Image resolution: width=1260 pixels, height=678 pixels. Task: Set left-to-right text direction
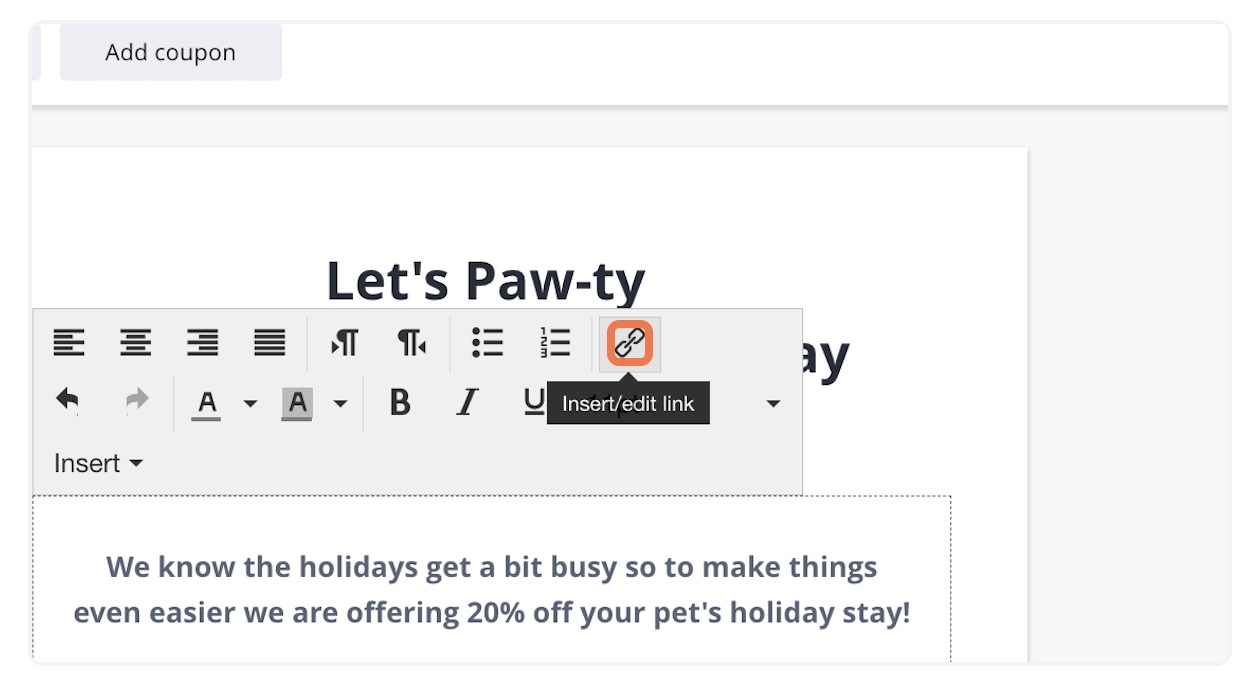[x=344, y=344]
